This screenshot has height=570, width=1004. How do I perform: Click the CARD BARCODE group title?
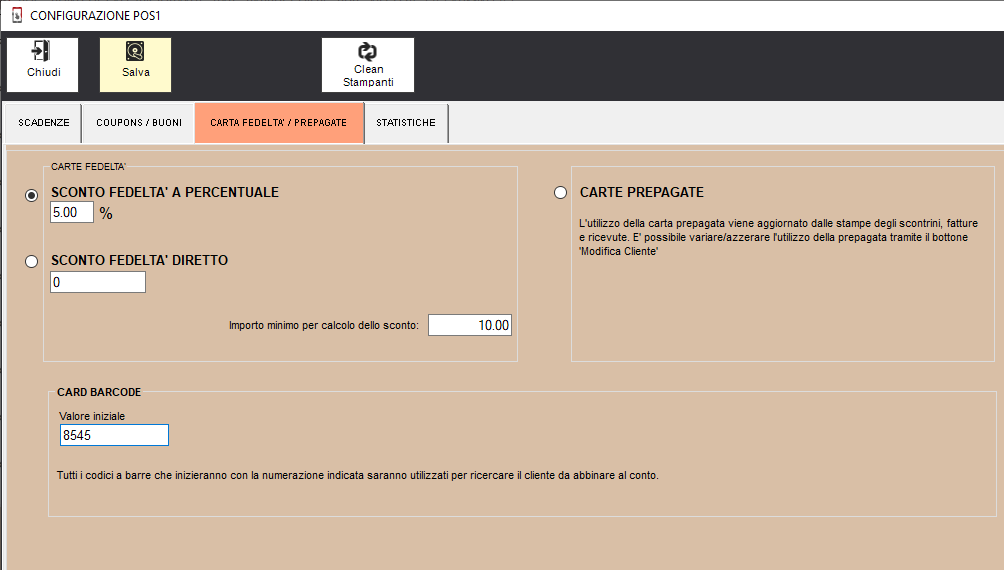click(x=99, y=392)
